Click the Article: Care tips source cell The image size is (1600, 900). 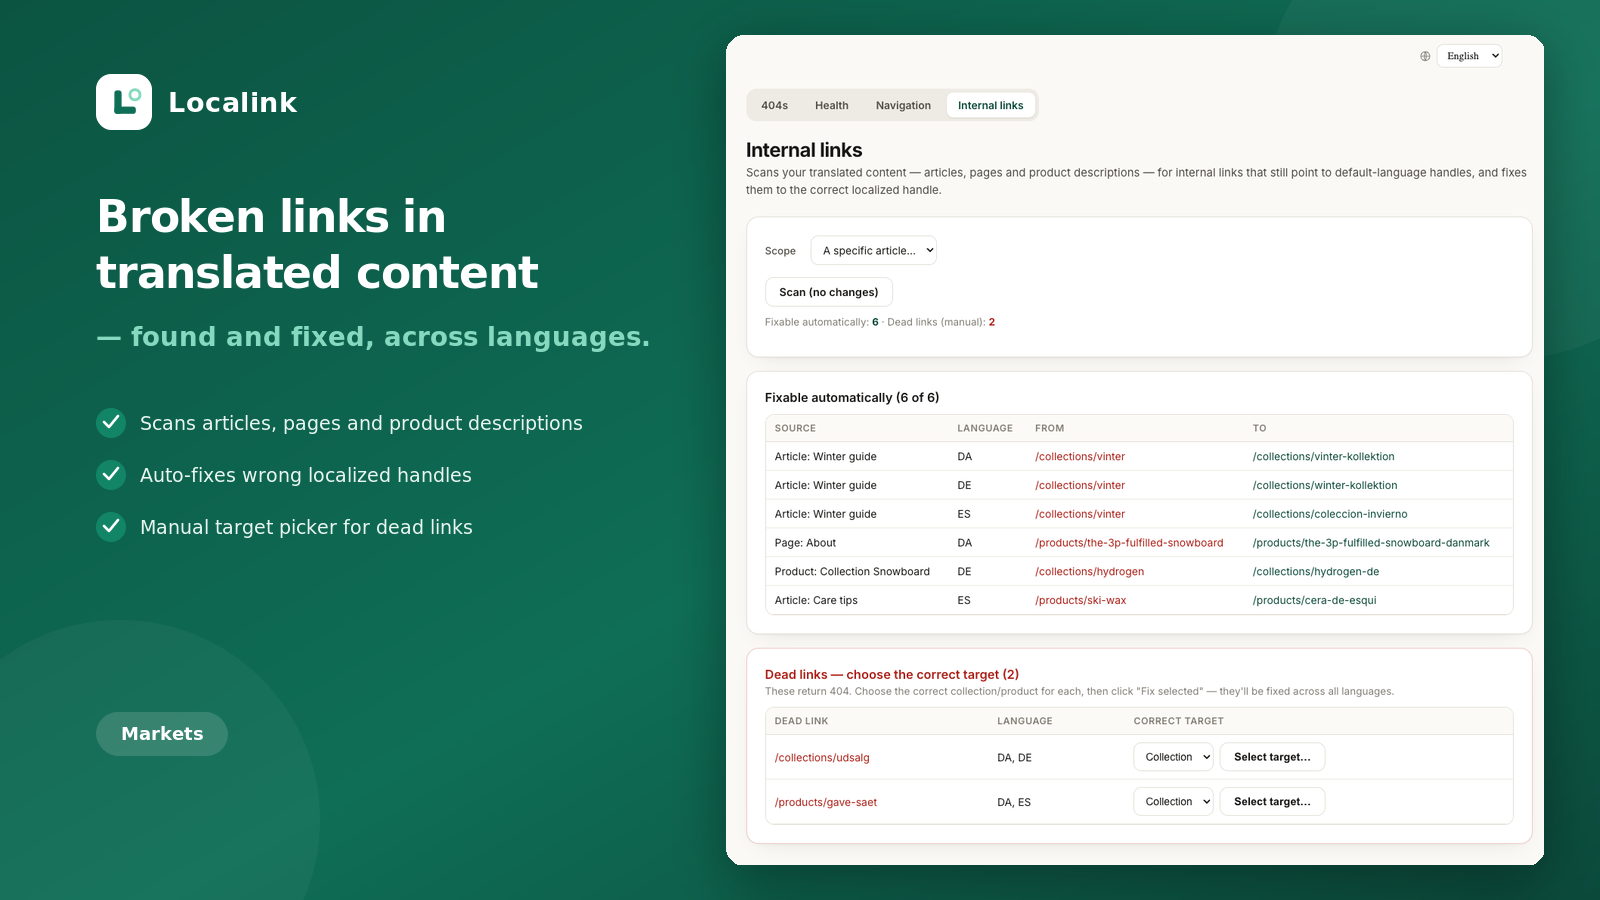816,601
